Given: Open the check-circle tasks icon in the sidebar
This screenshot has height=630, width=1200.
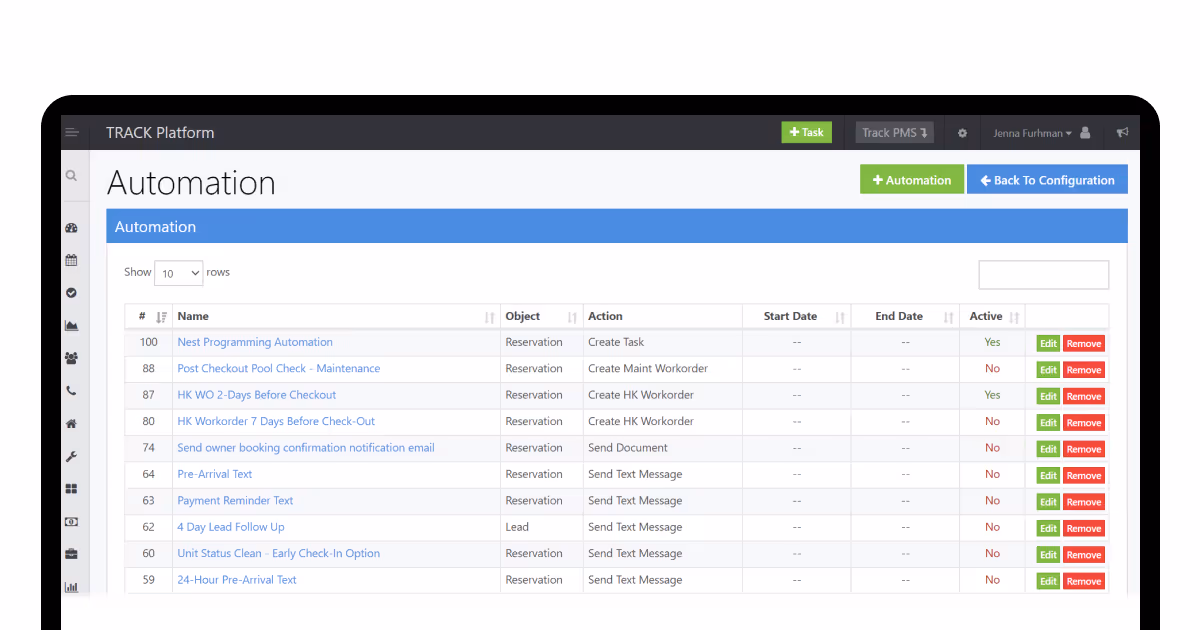Looking at the screenshot, I should pyautogui.click(x=71, y=293).
